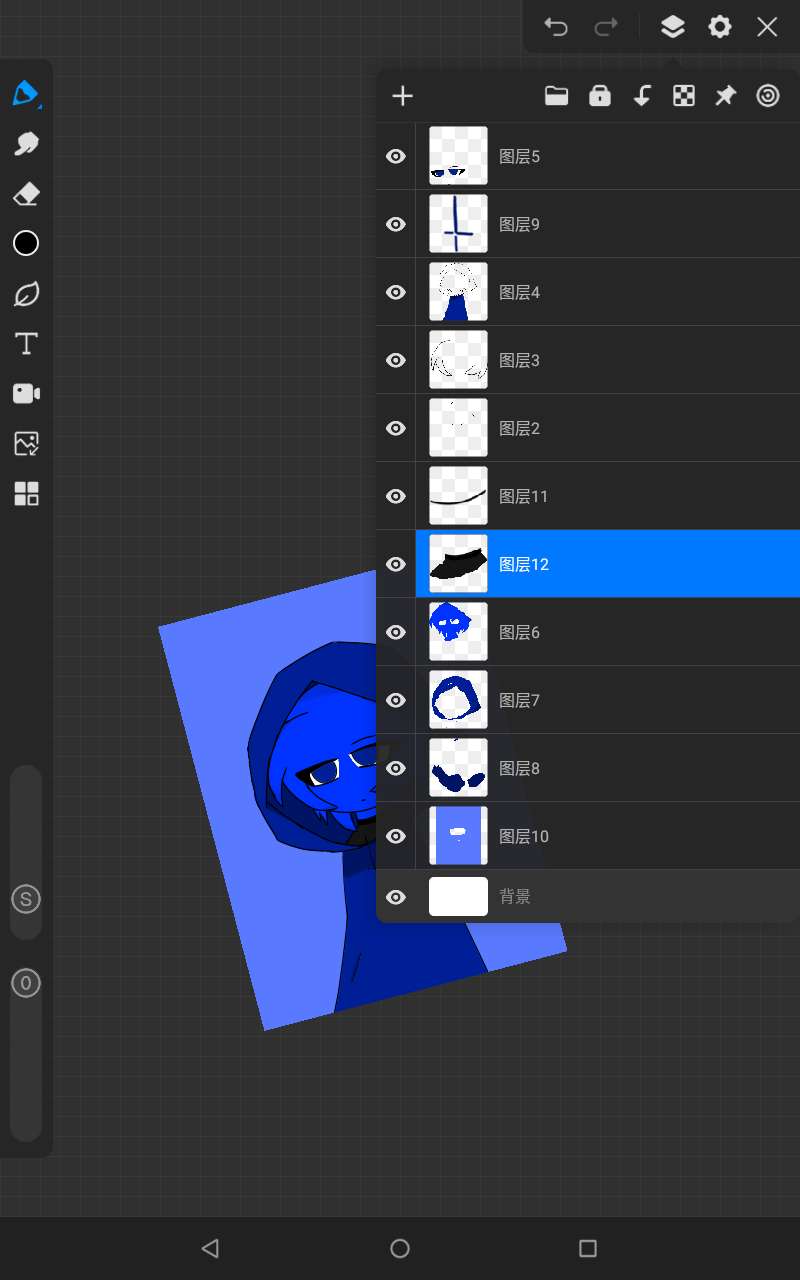Open the video recording tool

pyautogui.click(x=26, y=393)
